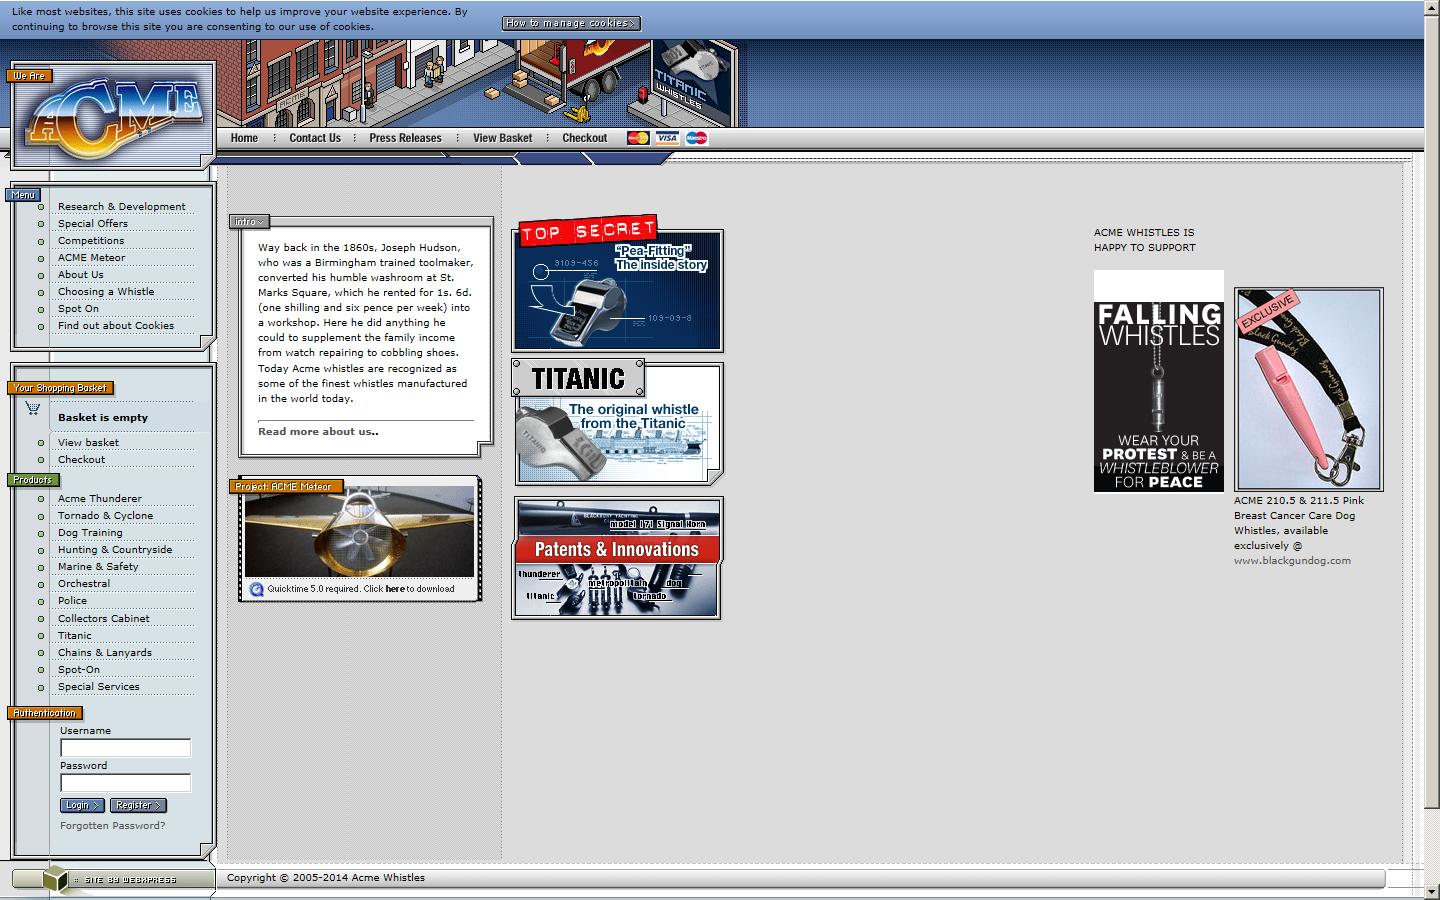The image size is (1440, 900).
Task: Open the Titanic whistle banner
Action: tap(617, 424)
